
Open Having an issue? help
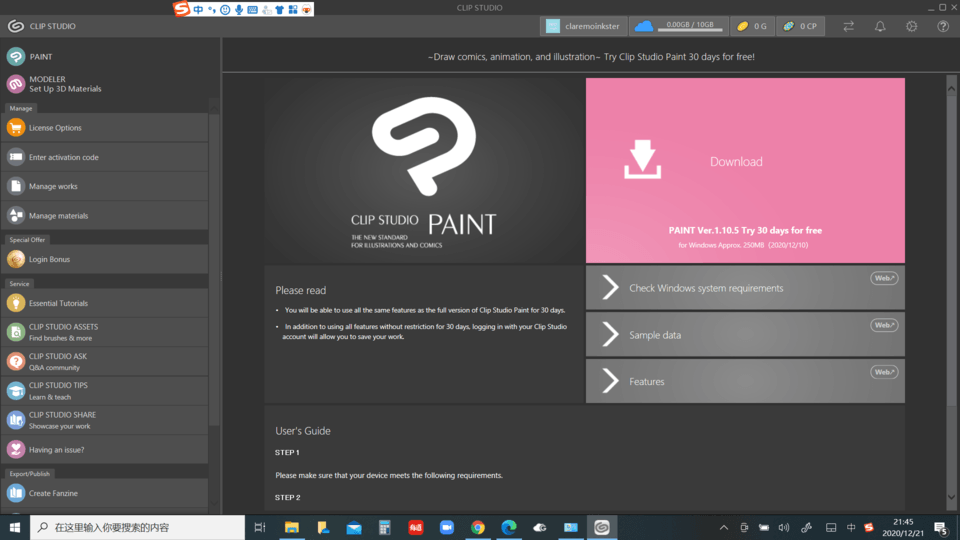click(x=105, y=449)
